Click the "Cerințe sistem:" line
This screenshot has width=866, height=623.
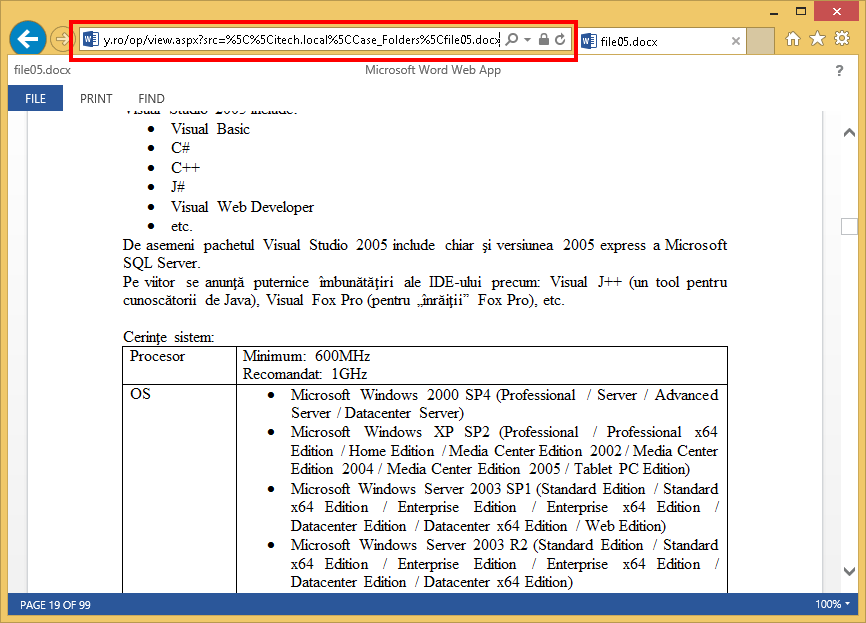tap(168, 337)
